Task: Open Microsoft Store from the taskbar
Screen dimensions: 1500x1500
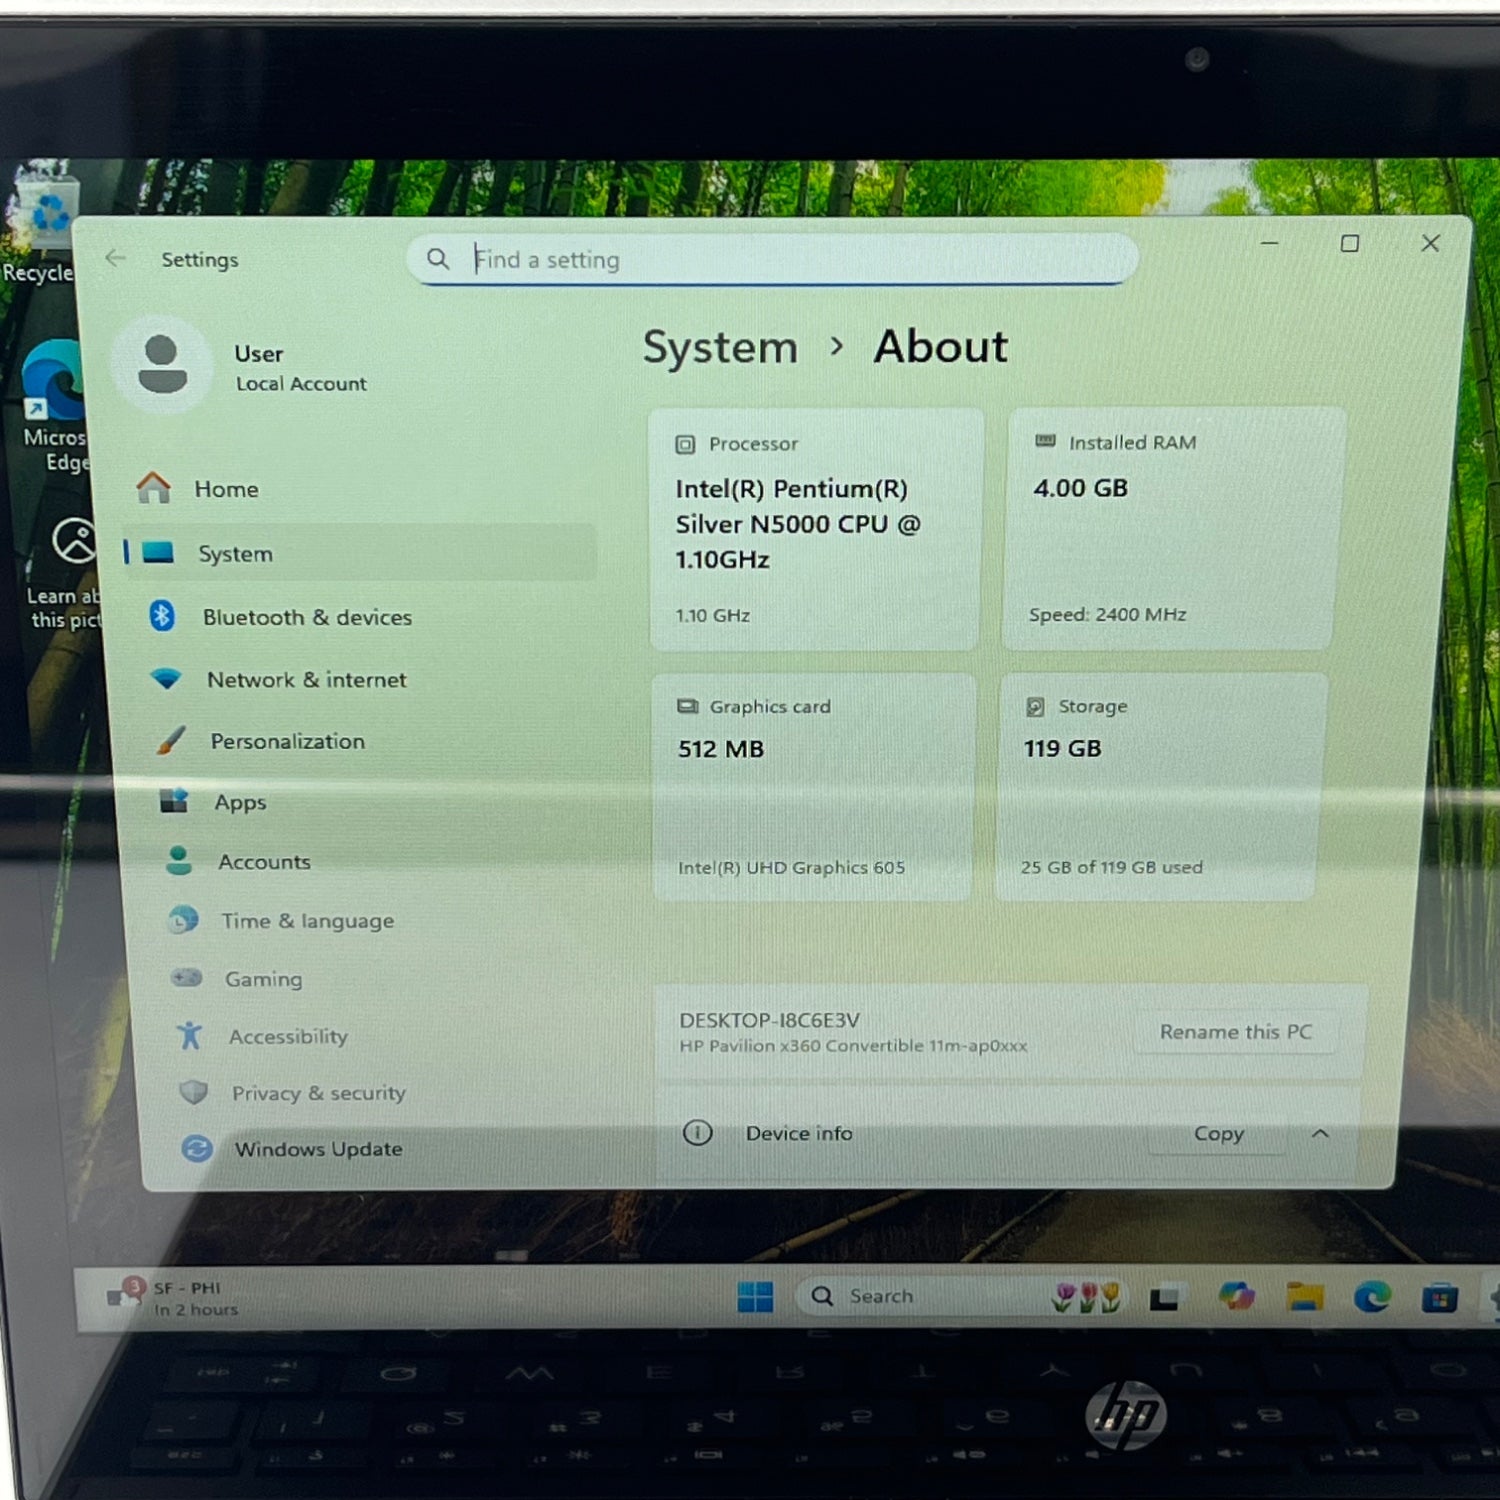Action: [1439, 1299]
